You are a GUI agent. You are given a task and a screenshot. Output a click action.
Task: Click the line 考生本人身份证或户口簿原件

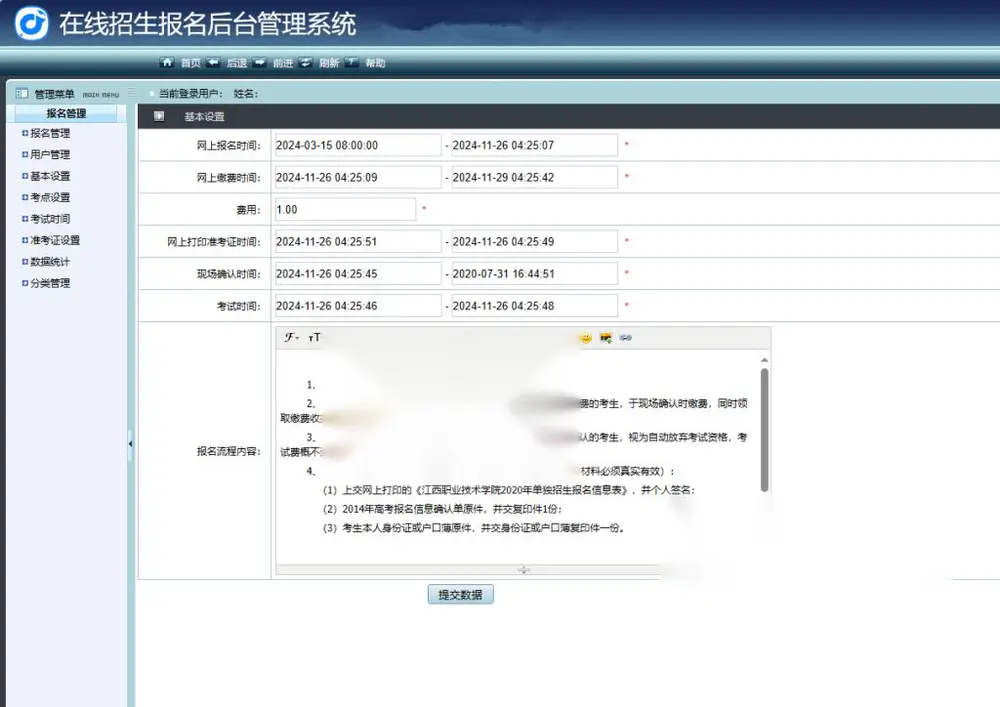[474, 528]
